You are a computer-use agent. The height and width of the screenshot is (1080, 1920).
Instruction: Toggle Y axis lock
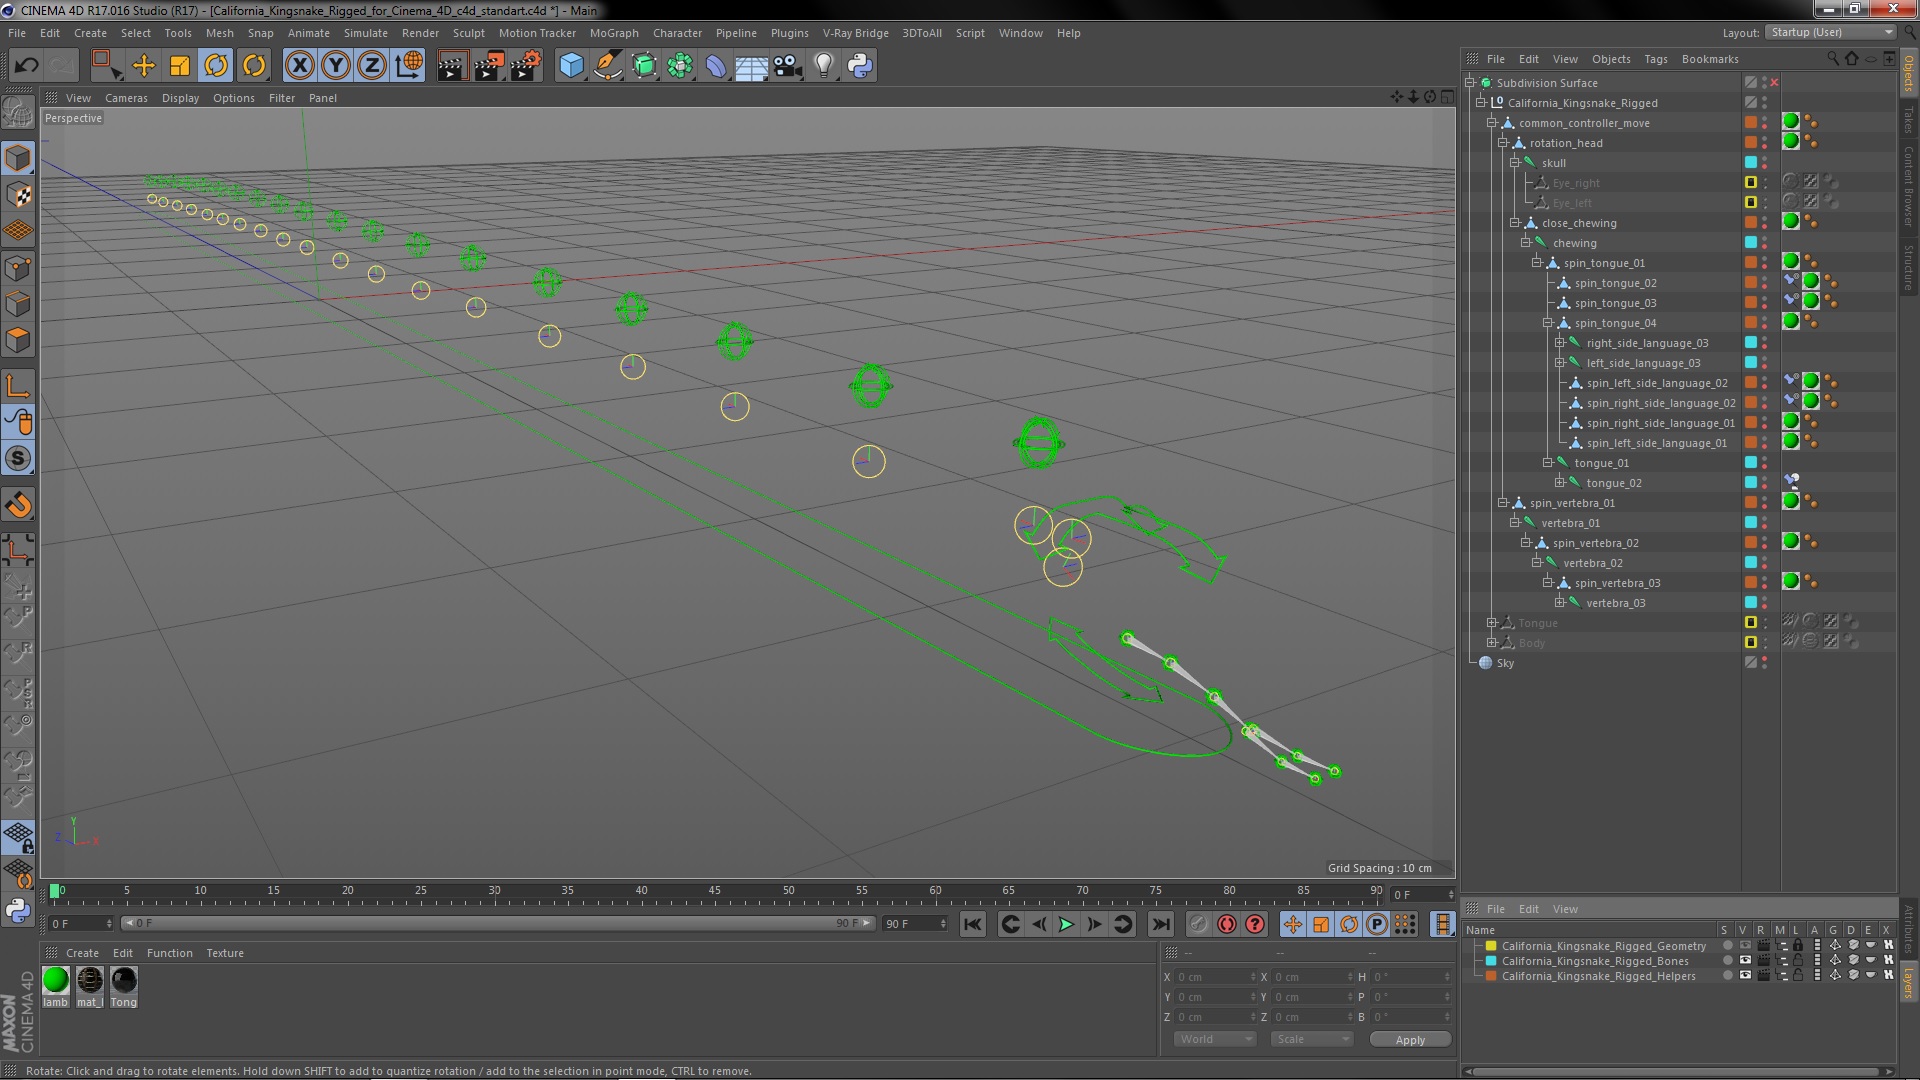336,66
